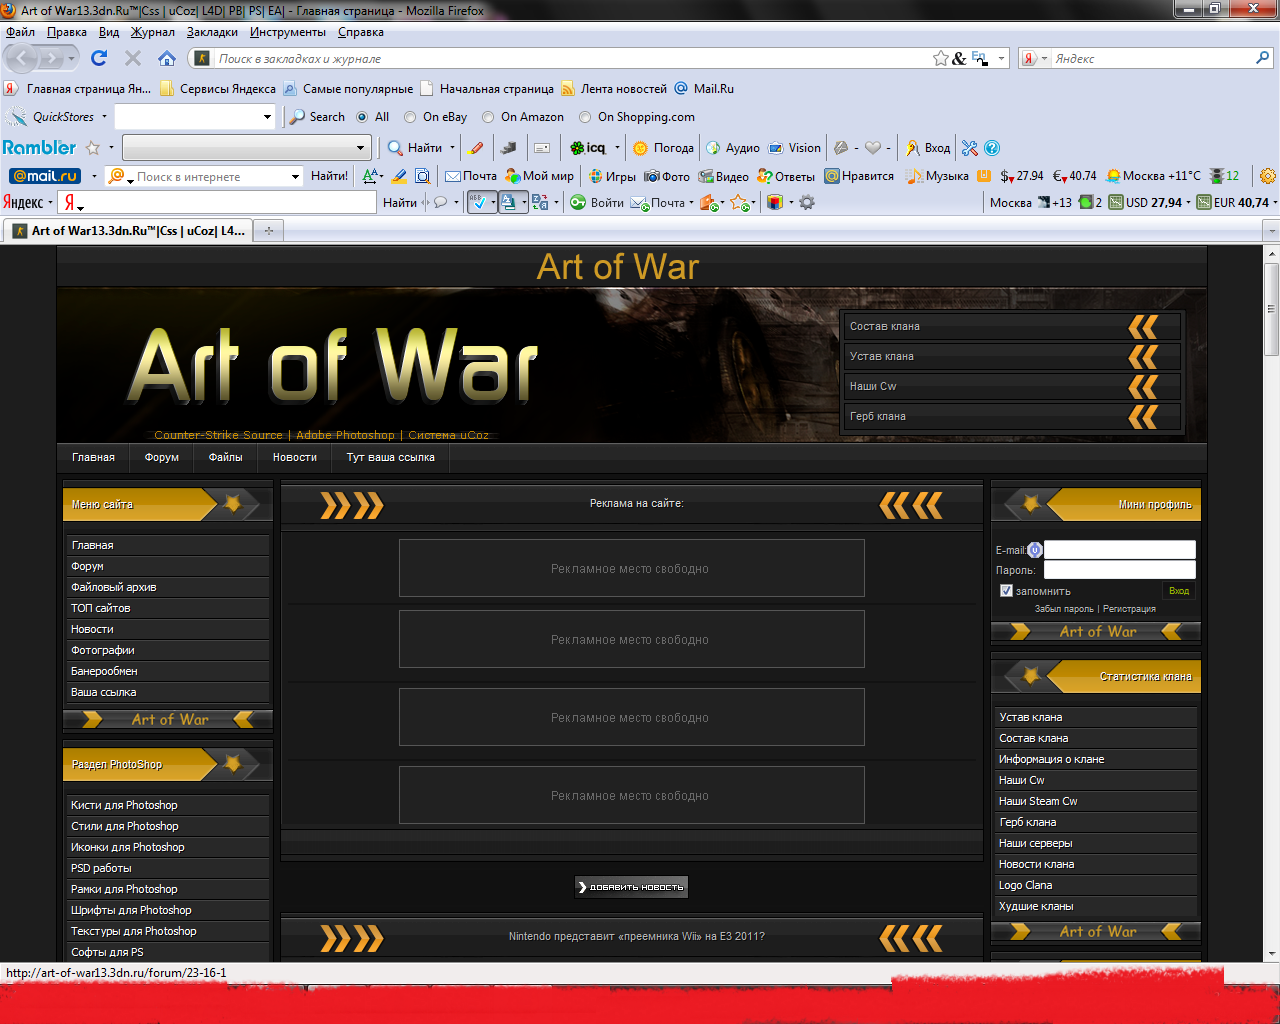Select the On Shopping.com radio button
The width and height of the screenshot is (1280, 1024).
pyautogui.click(x=585, y=117)
